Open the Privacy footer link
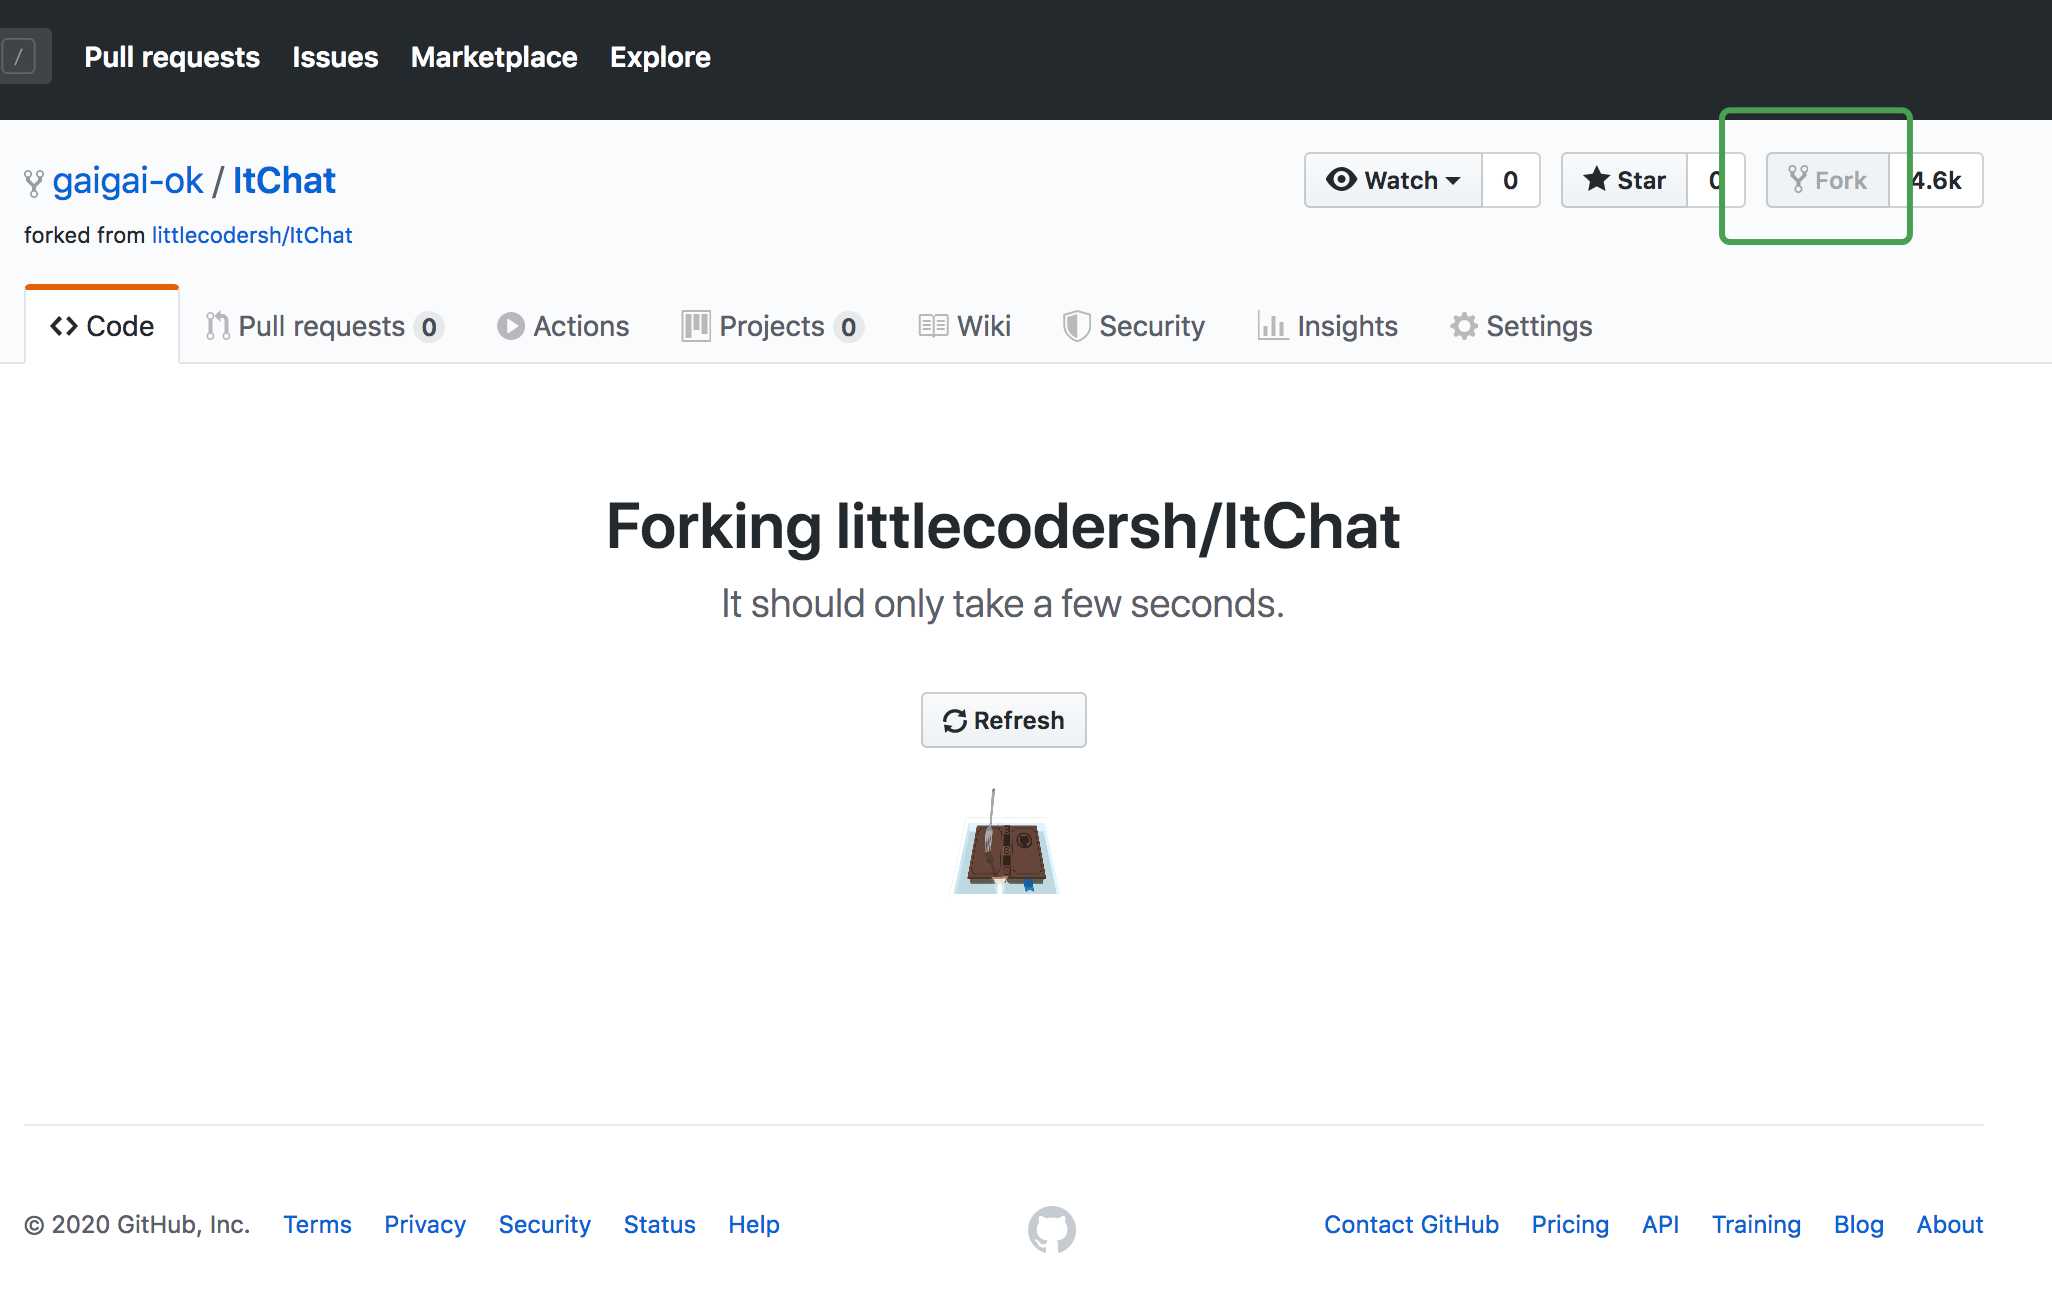Viewport: 2052px width, 1310px height. point(425,1224)
